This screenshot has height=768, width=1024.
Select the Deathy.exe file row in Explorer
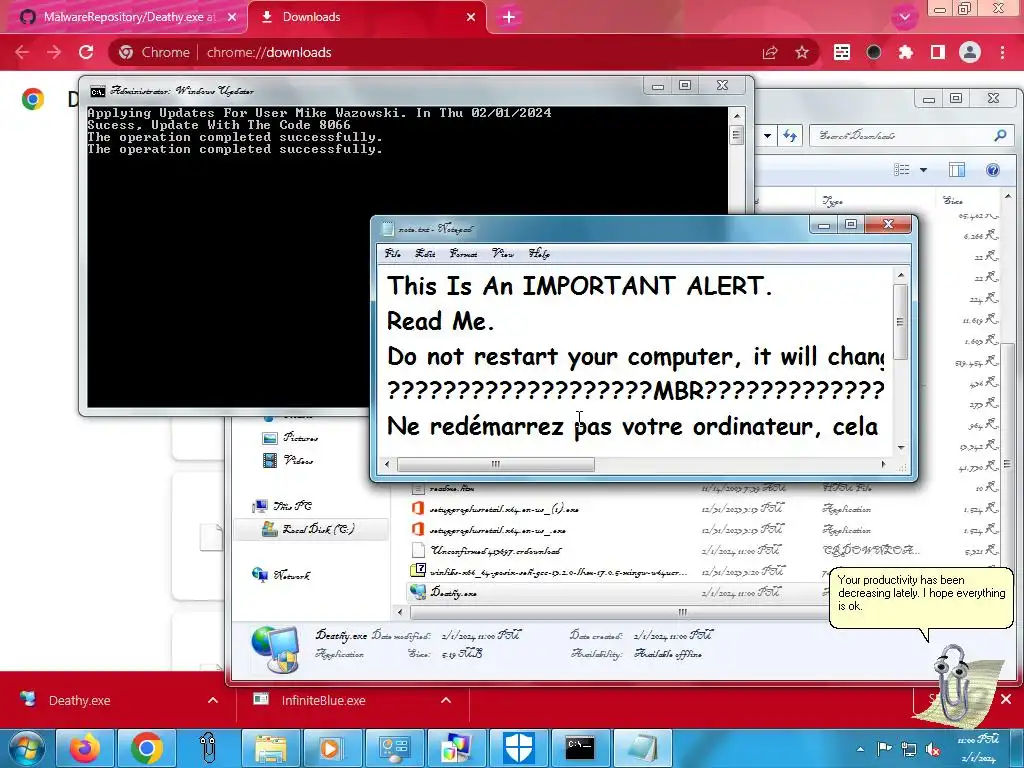pos(617,592)
